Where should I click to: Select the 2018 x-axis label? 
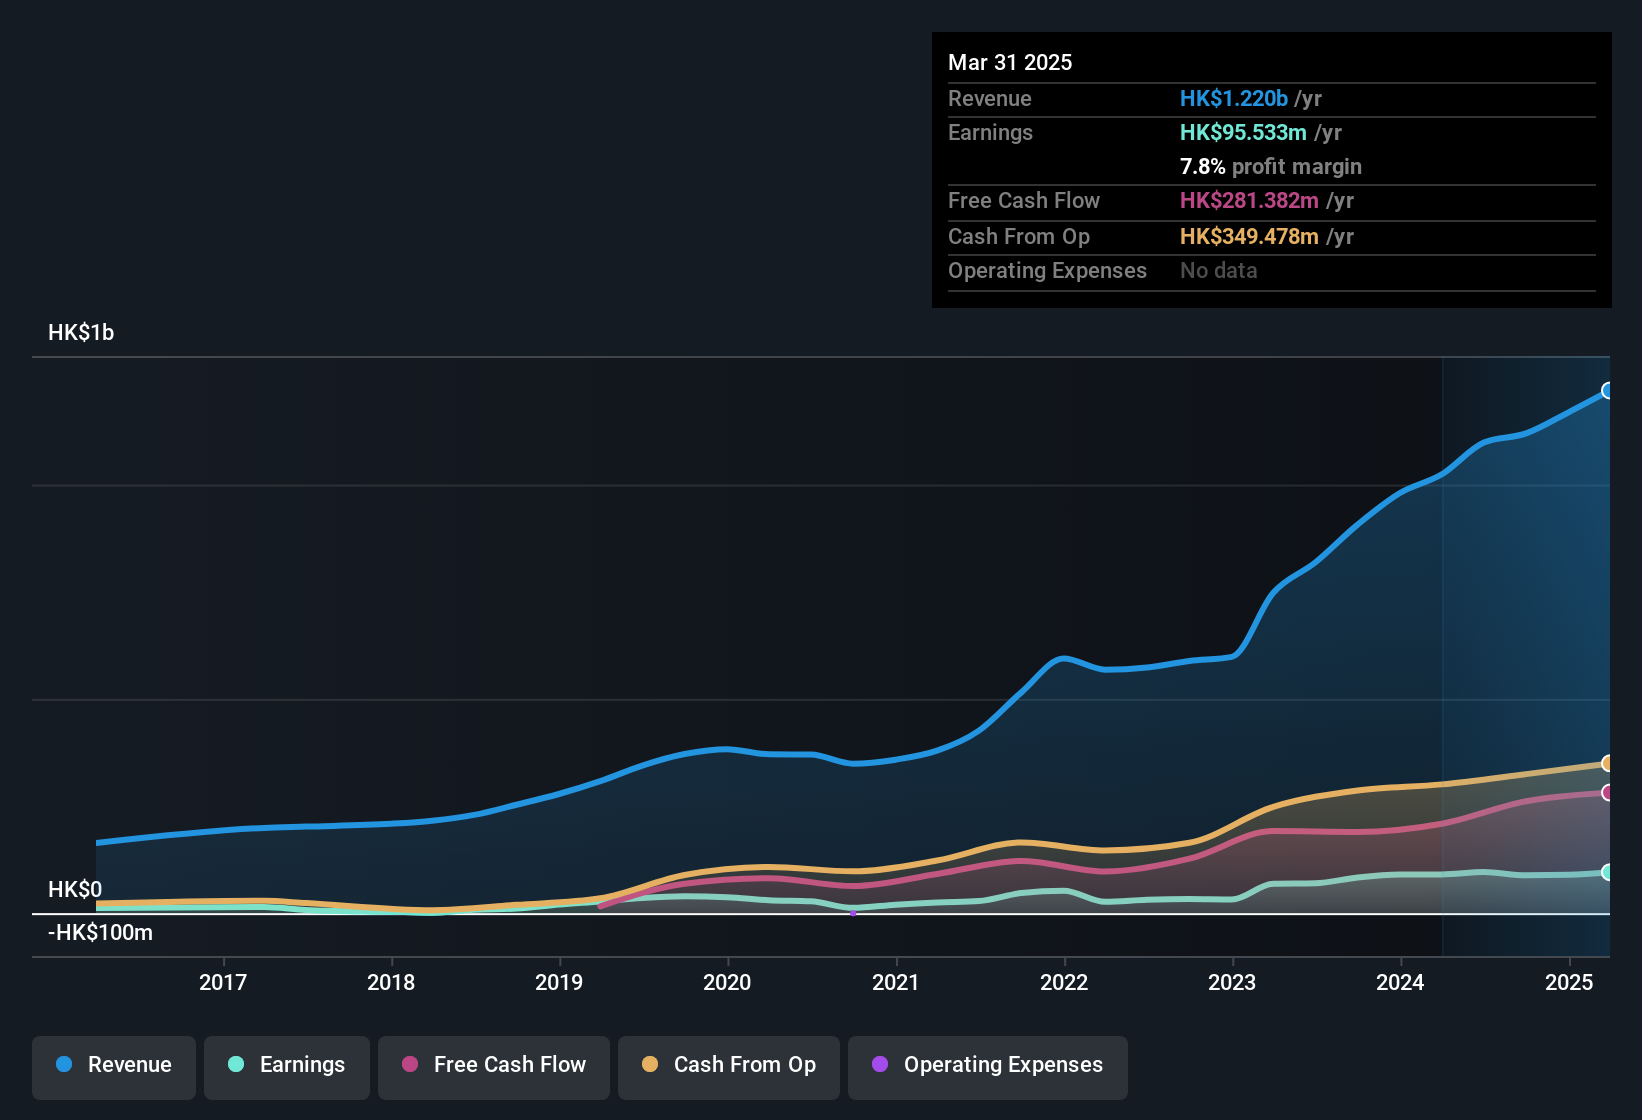coord(391,983)
